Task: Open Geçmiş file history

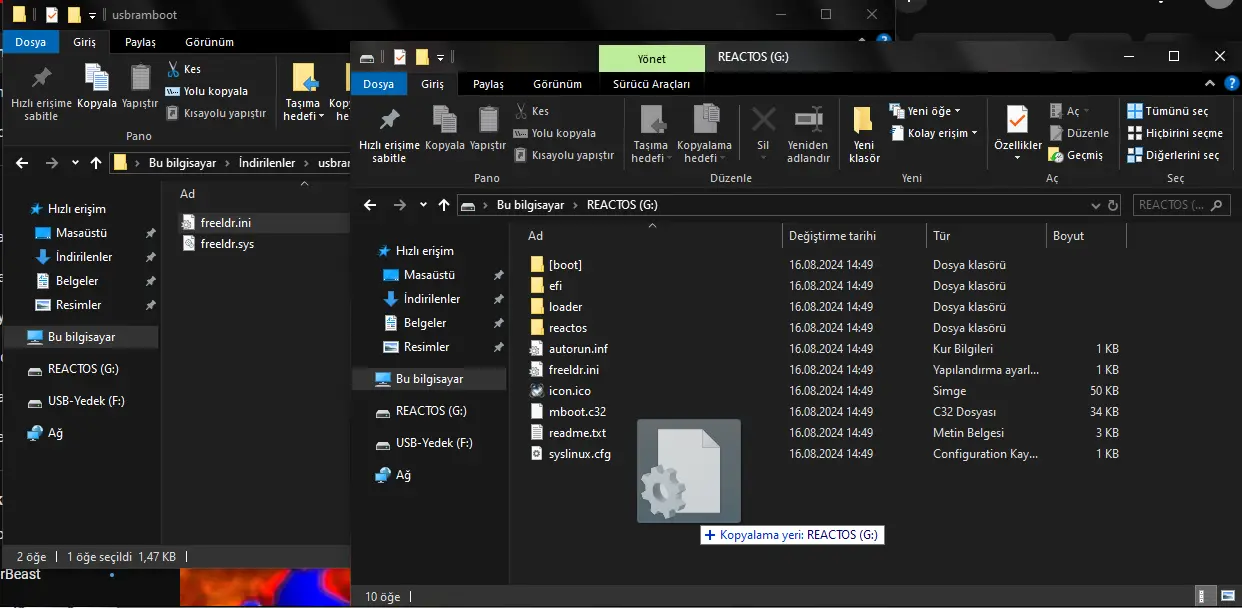Action: [x=1075, y=155]
